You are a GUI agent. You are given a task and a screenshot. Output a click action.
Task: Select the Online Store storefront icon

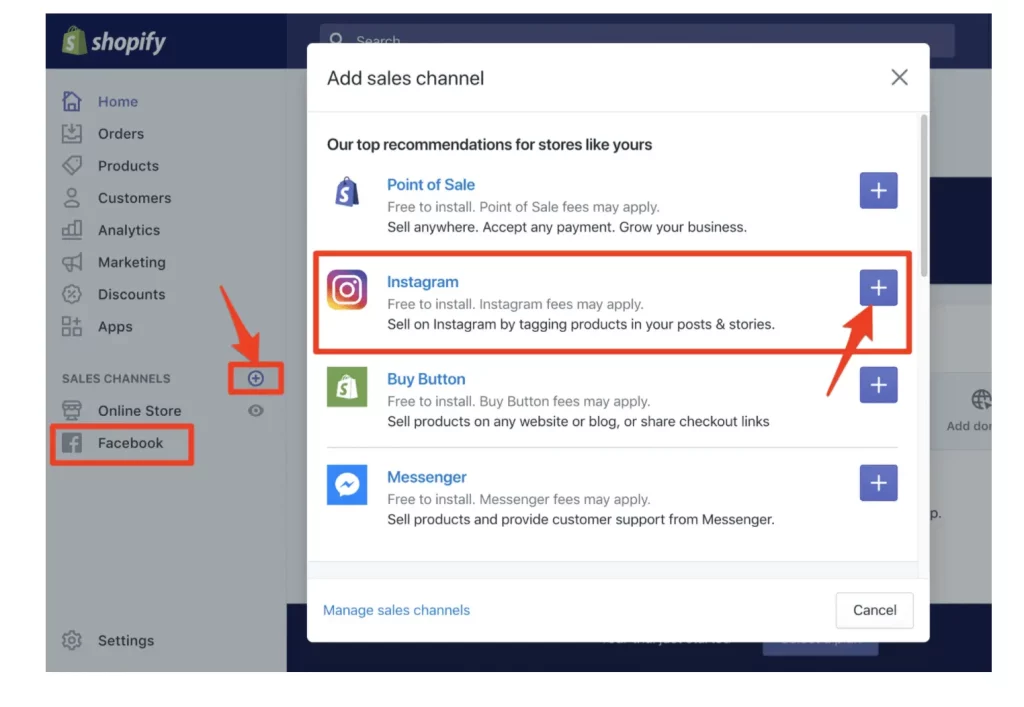coord(72,410)
